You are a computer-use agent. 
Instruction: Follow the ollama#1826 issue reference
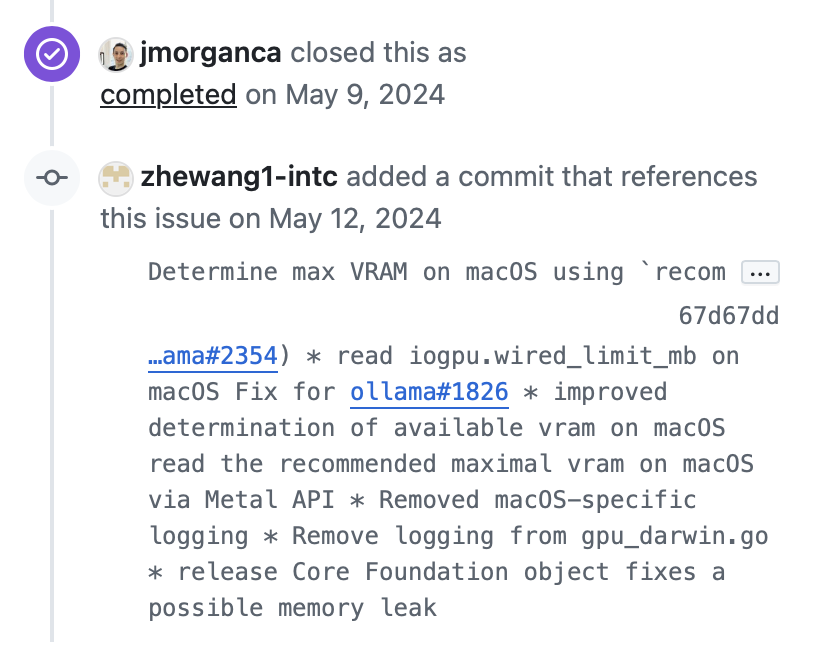pos(429,392)
